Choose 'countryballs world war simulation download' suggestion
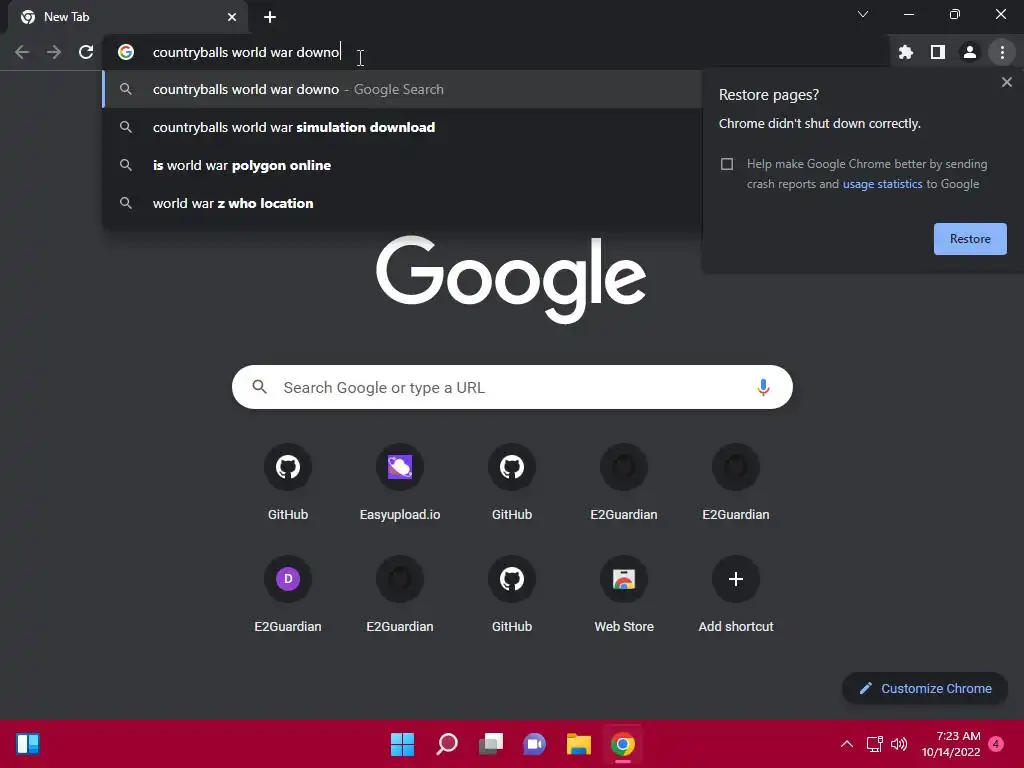The width and height of the screenshot is (1024, 768). coord(402,127)
